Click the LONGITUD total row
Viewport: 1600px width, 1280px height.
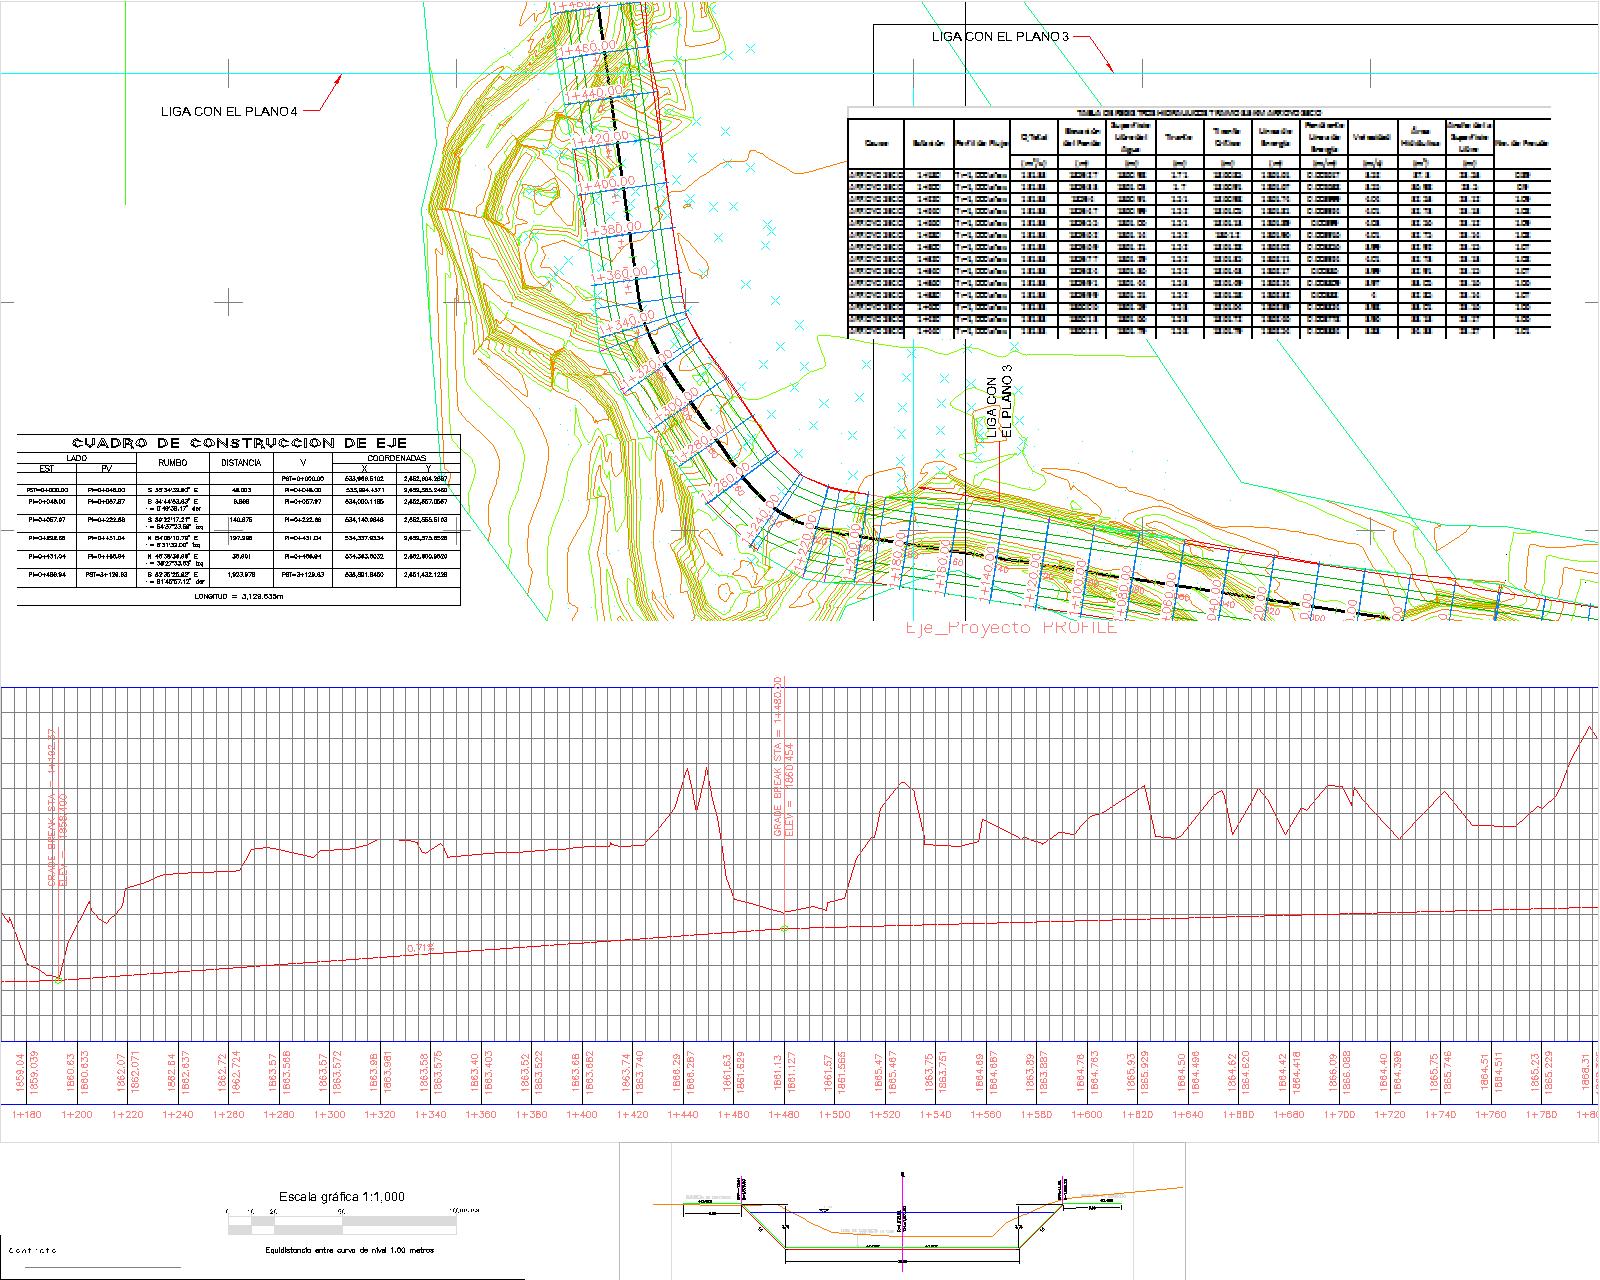point(239,596)
